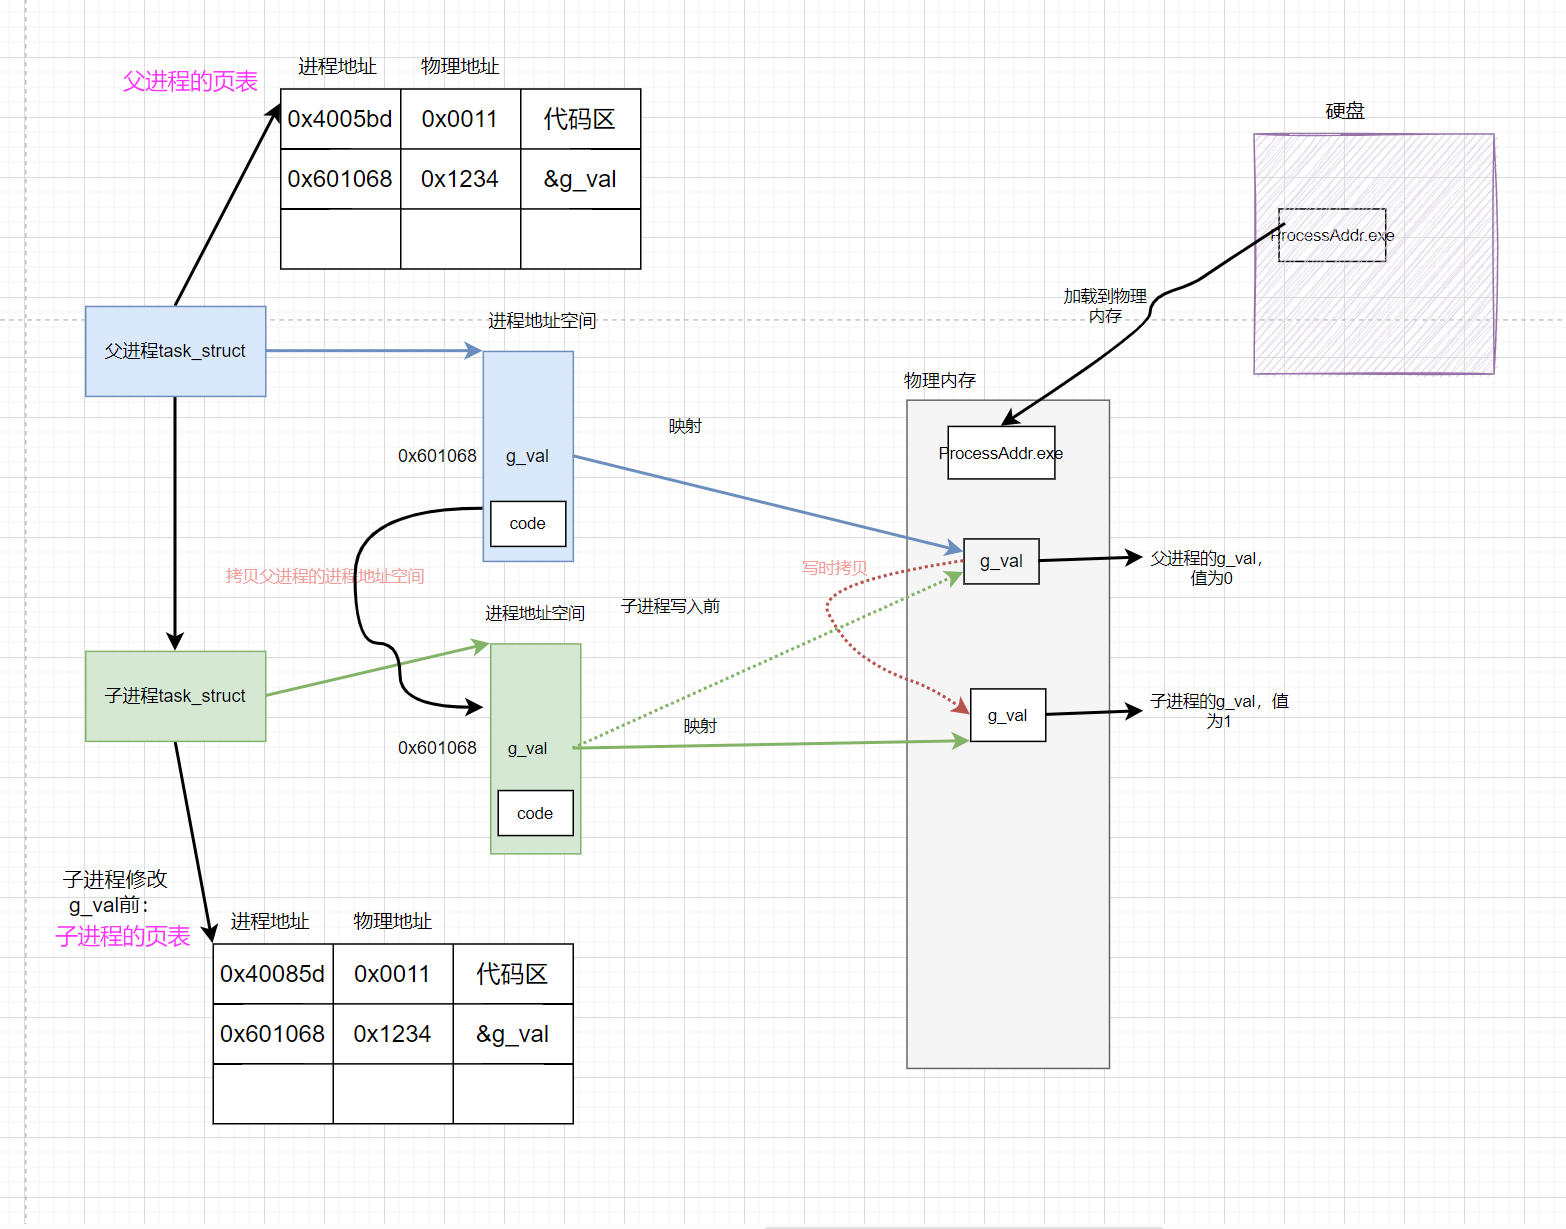1566x1229 pixels.
Task: Select ProcessAddr.exe dashed box on disk
Action: pos(1332,235)
